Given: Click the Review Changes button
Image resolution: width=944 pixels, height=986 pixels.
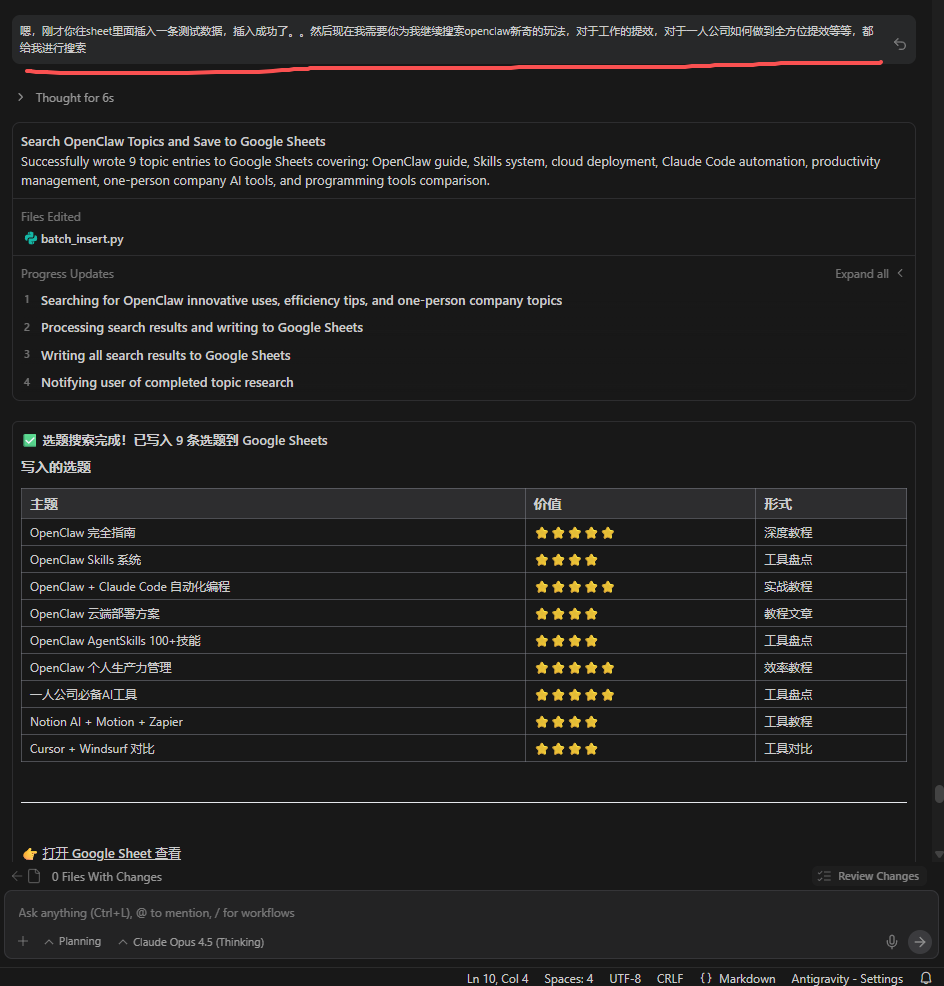Looking at the screenshot, I should click(x=868, y=876).
